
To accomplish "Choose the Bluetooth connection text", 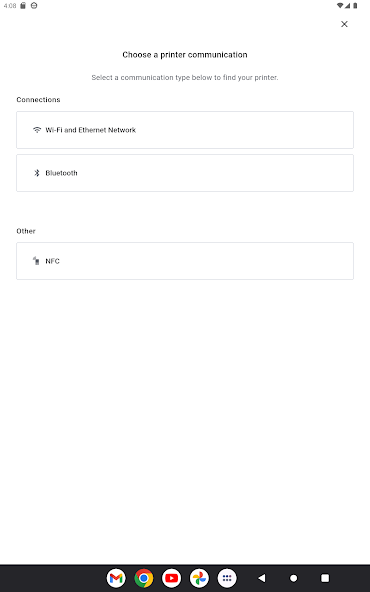I will (x=62, y=173).
